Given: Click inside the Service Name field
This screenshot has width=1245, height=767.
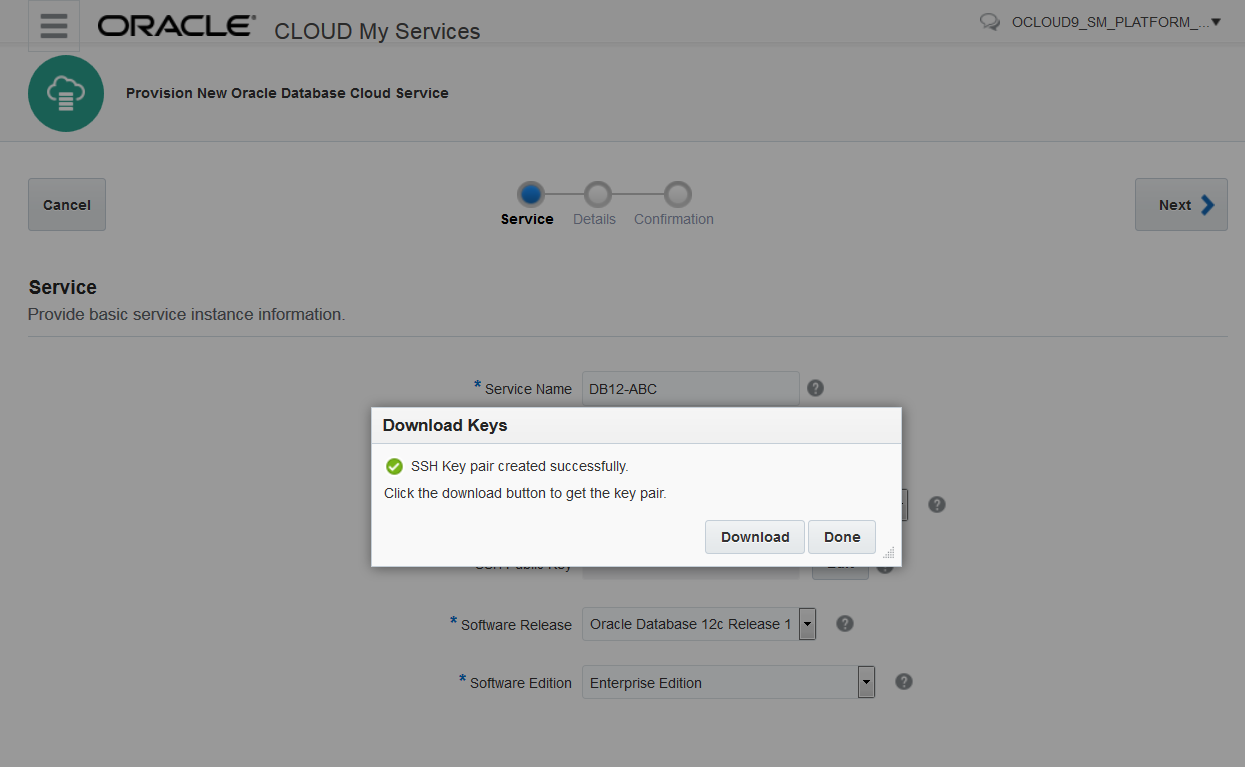Looking at the screenshot, I should pyautogui.click(x=690, y=388).
